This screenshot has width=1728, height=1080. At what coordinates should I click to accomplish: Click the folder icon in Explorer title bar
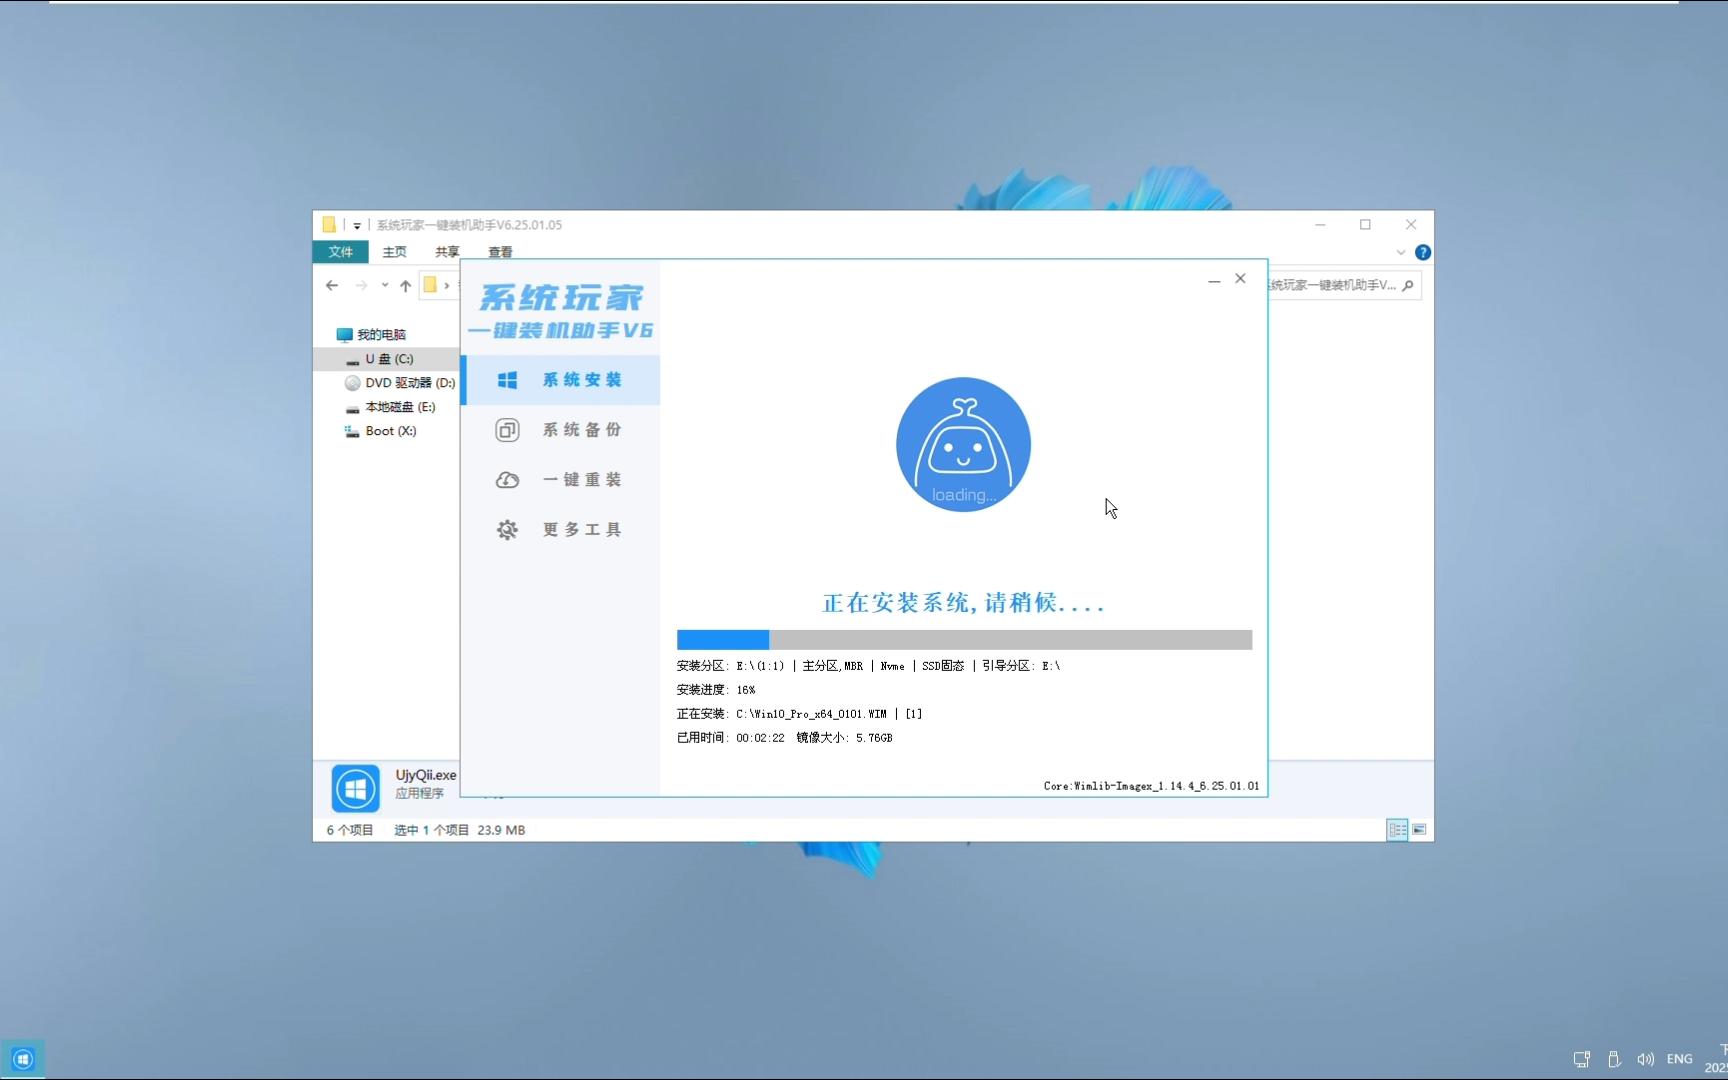pyautogui.click(x=329, y=225)
